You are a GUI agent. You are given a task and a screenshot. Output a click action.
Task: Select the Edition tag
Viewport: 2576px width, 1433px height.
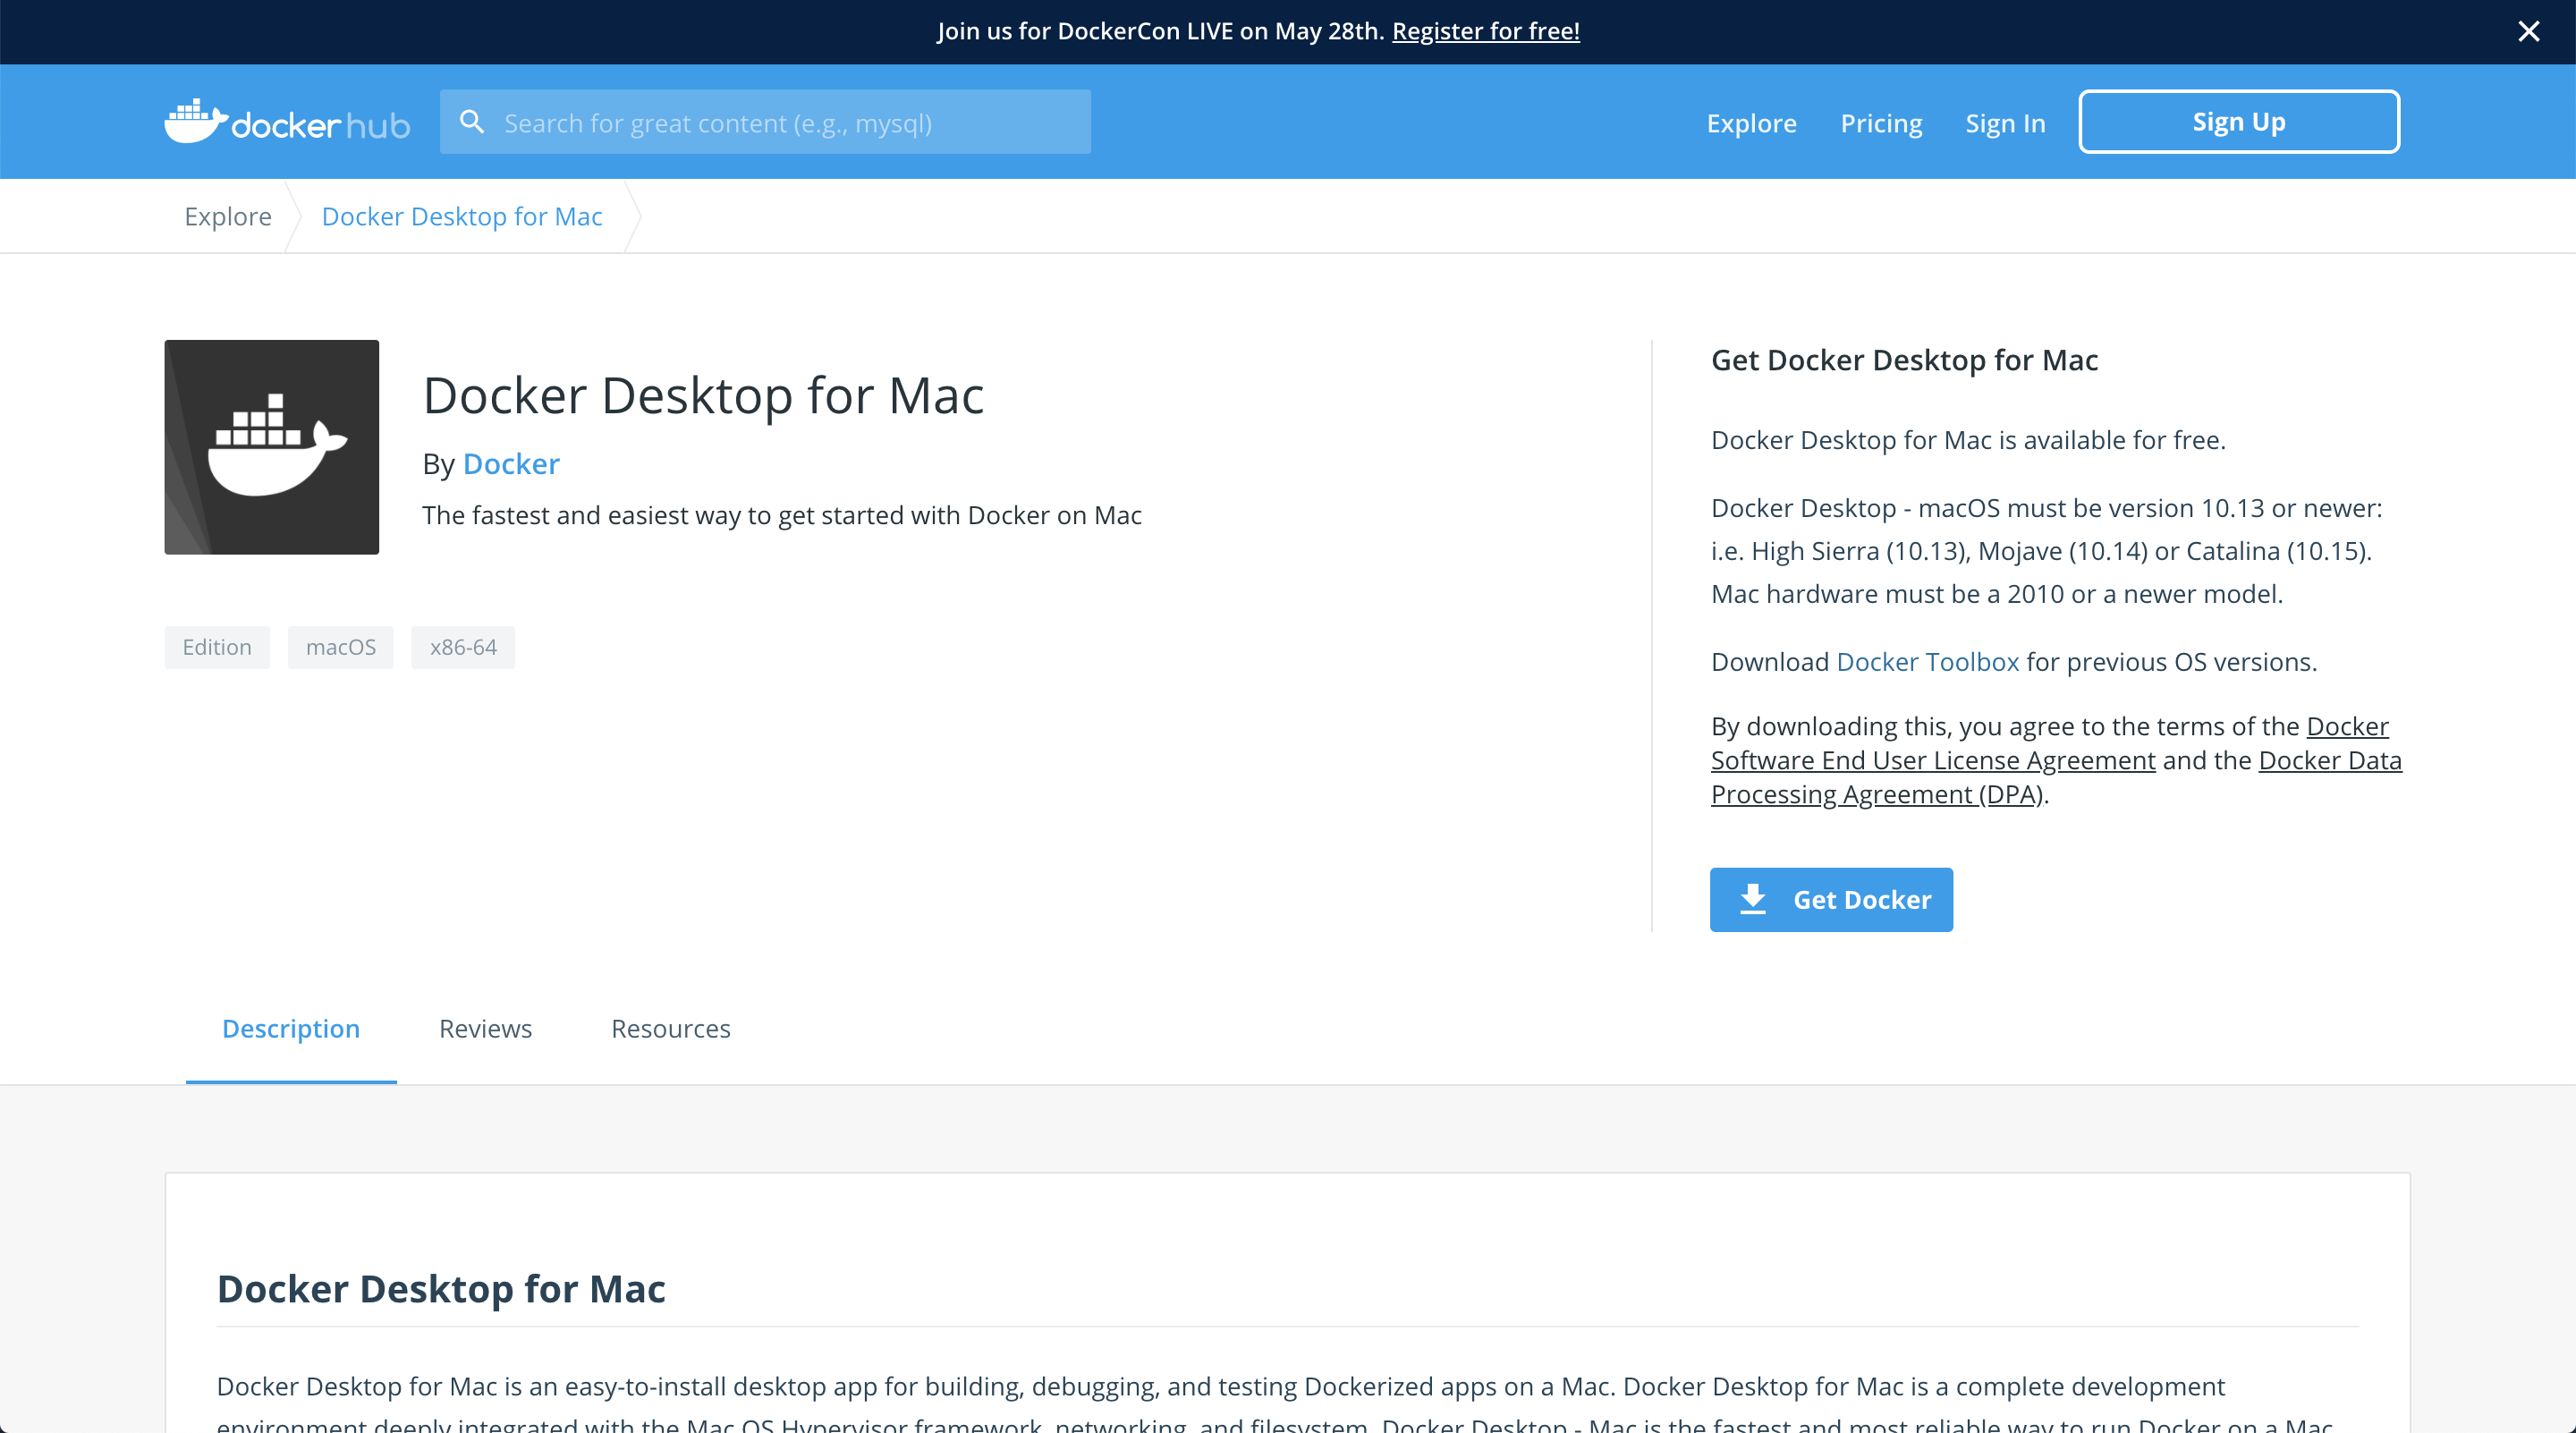pos(217,647)
